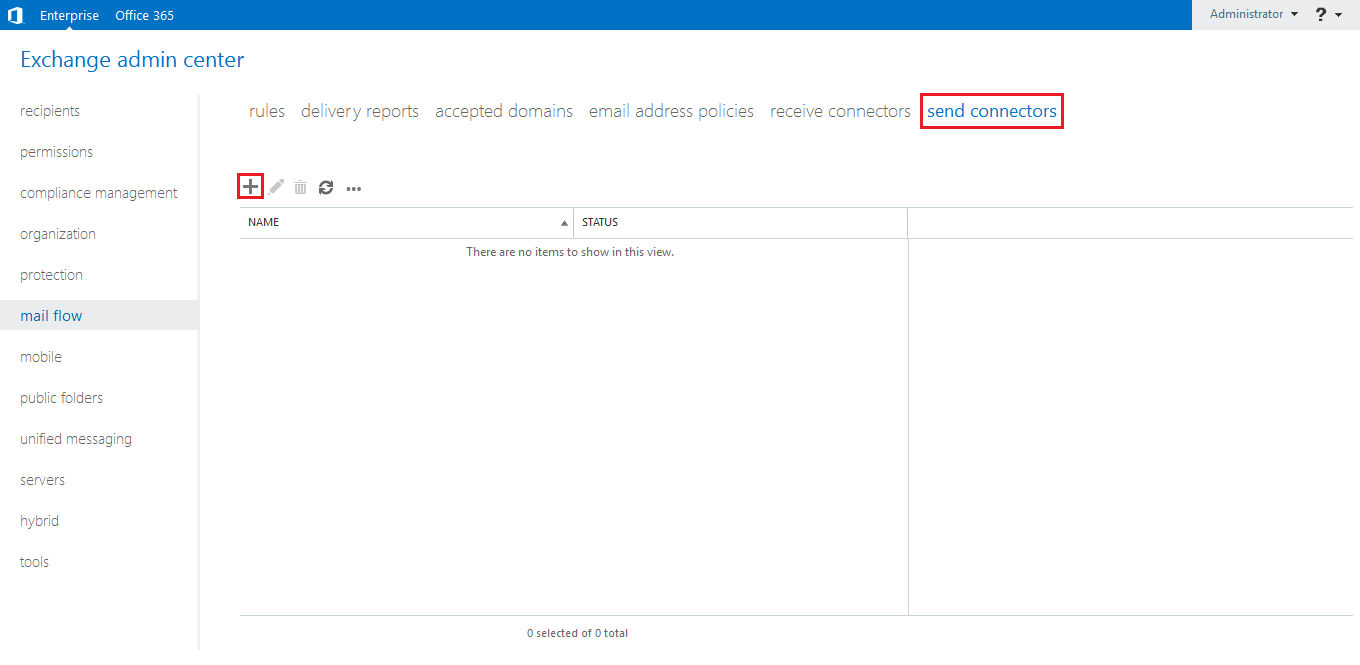Open the rules tab
This screenshot has height=665, width=1360.
point(267,111)
